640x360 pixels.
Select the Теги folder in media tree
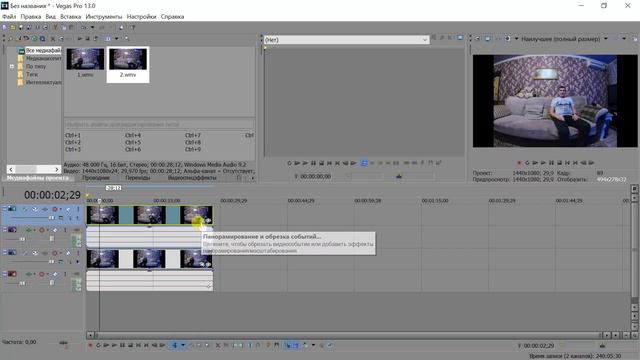tap(32, 74)
